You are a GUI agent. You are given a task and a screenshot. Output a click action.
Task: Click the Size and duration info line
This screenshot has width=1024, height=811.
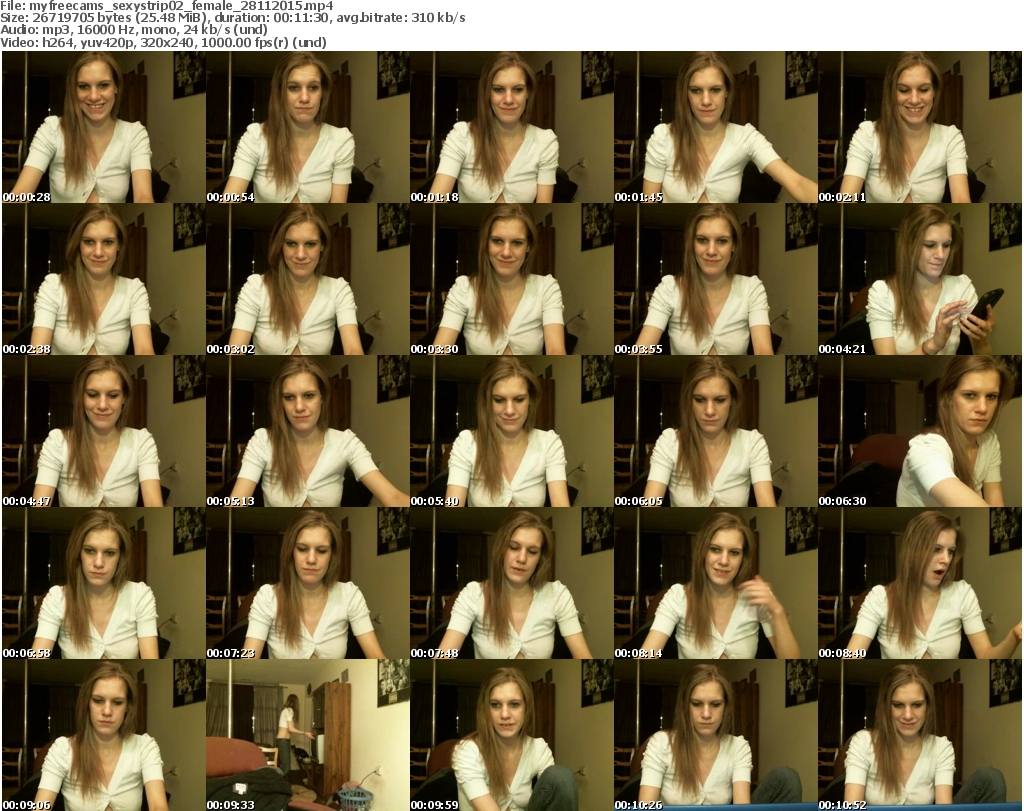pyautogui.click(x=232, y=18)
